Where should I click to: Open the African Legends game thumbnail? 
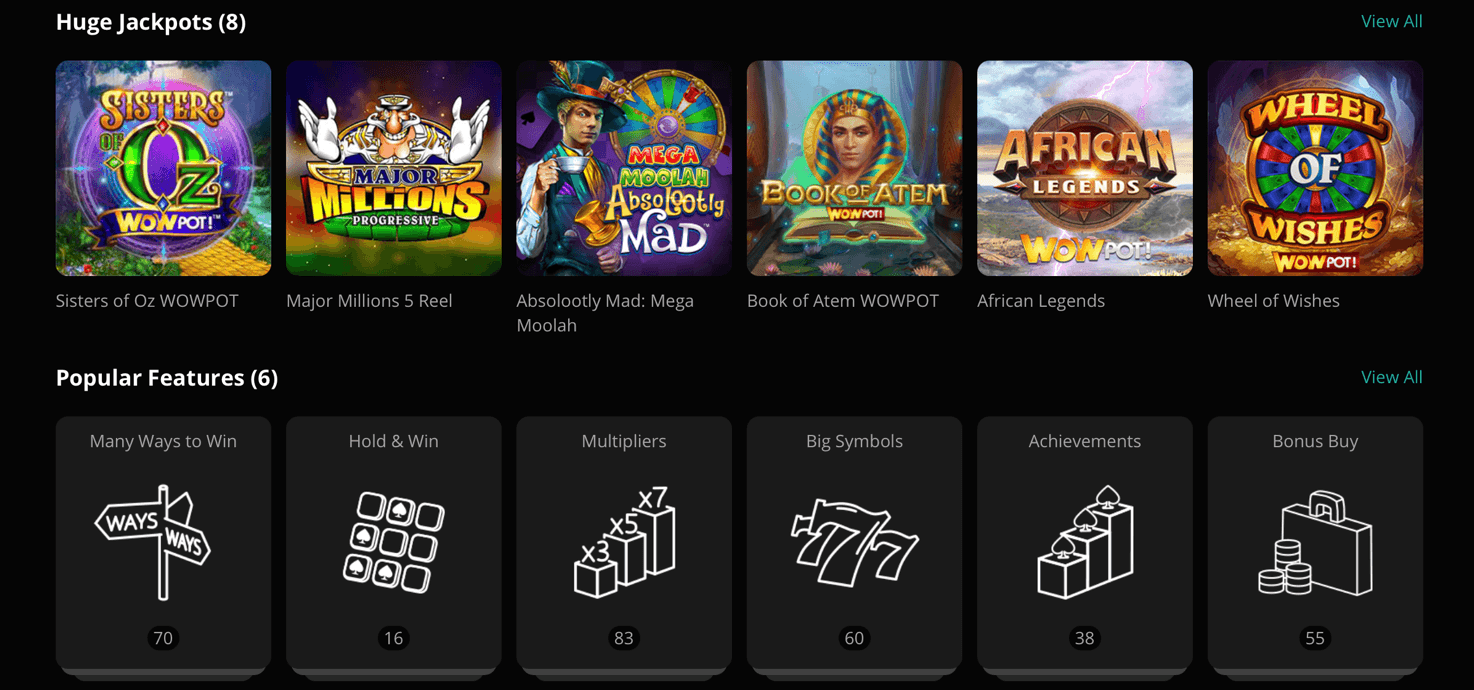[x=1085, y=168]
